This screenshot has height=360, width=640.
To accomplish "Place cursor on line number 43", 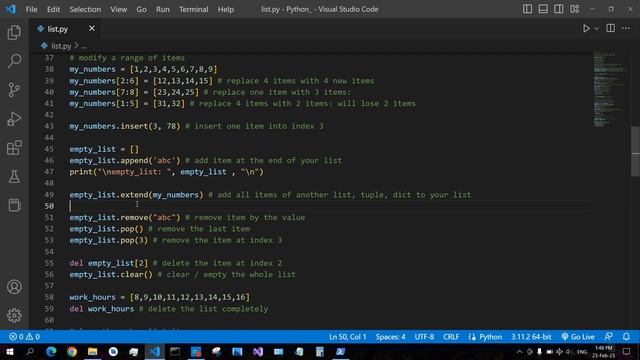I will coord(49,126).
